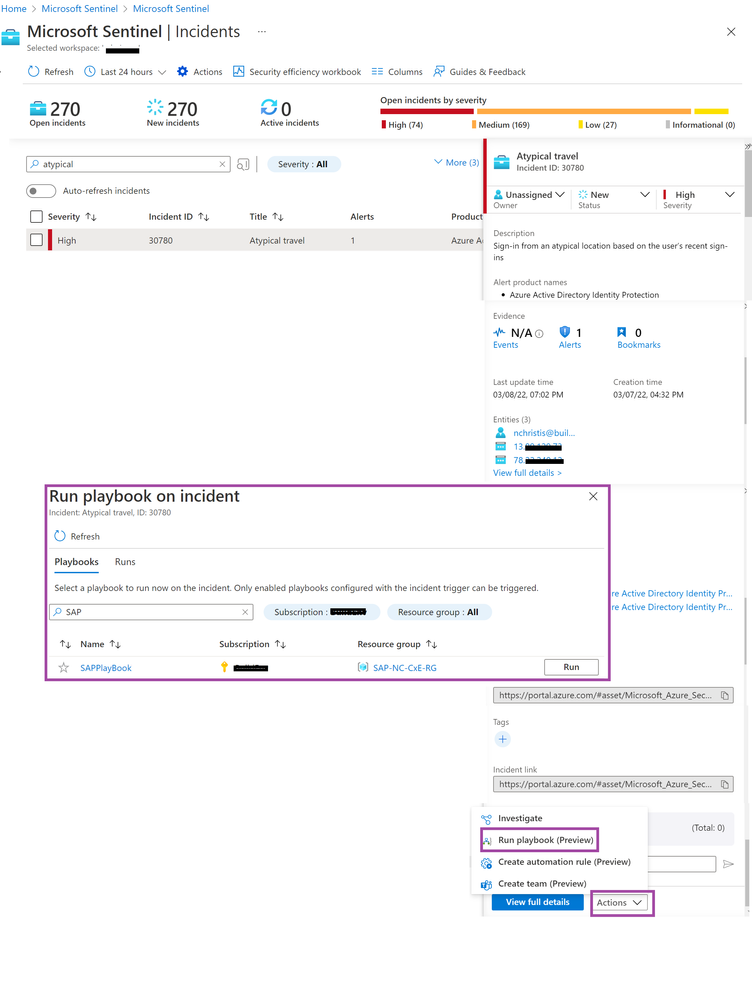This screenshot has height=999, width=752.
Task: Sort incidents by Title column
Action: coord(266,217)
